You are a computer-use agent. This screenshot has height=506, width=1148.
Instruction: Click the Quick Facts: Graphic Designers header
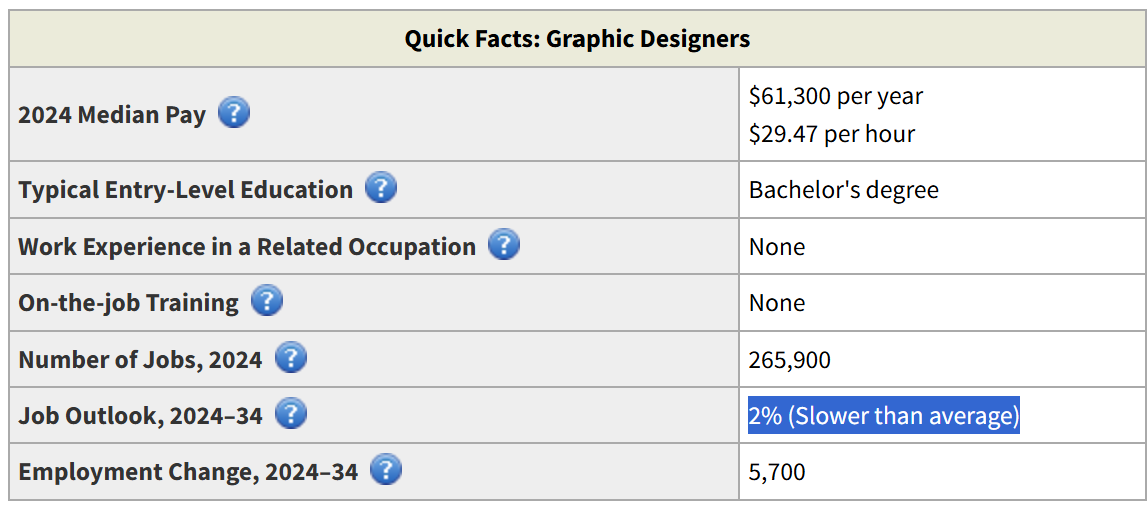577,39
